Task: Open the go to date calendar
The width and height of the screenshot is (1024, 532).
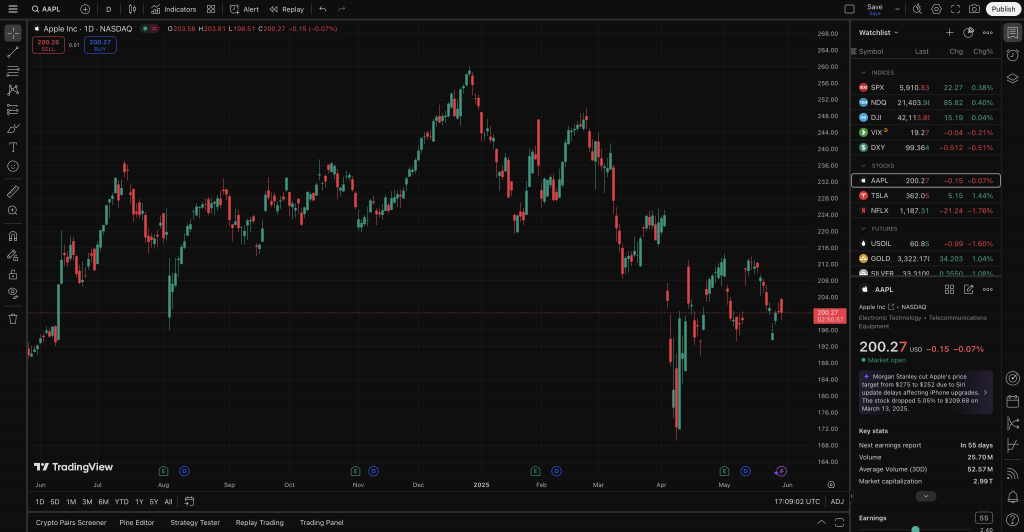Action: point(189,501)
